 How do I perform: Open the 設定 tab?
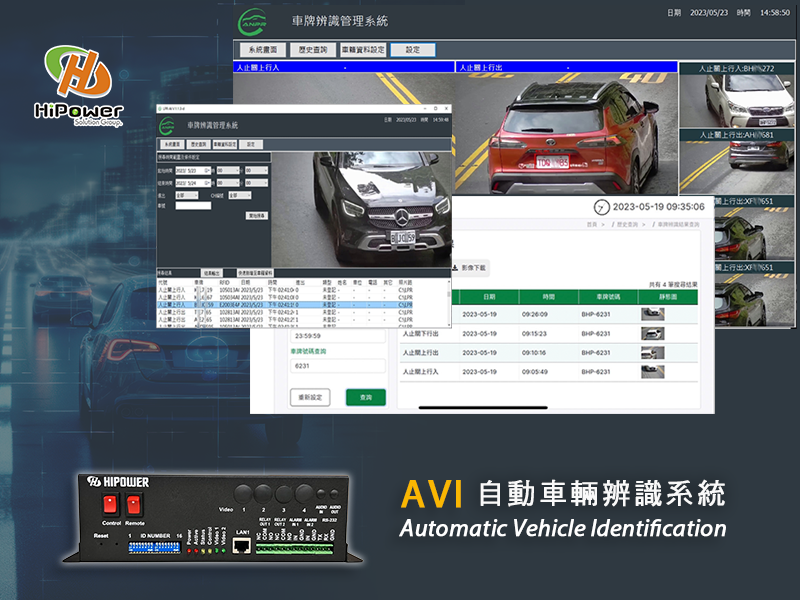[412, 48]
